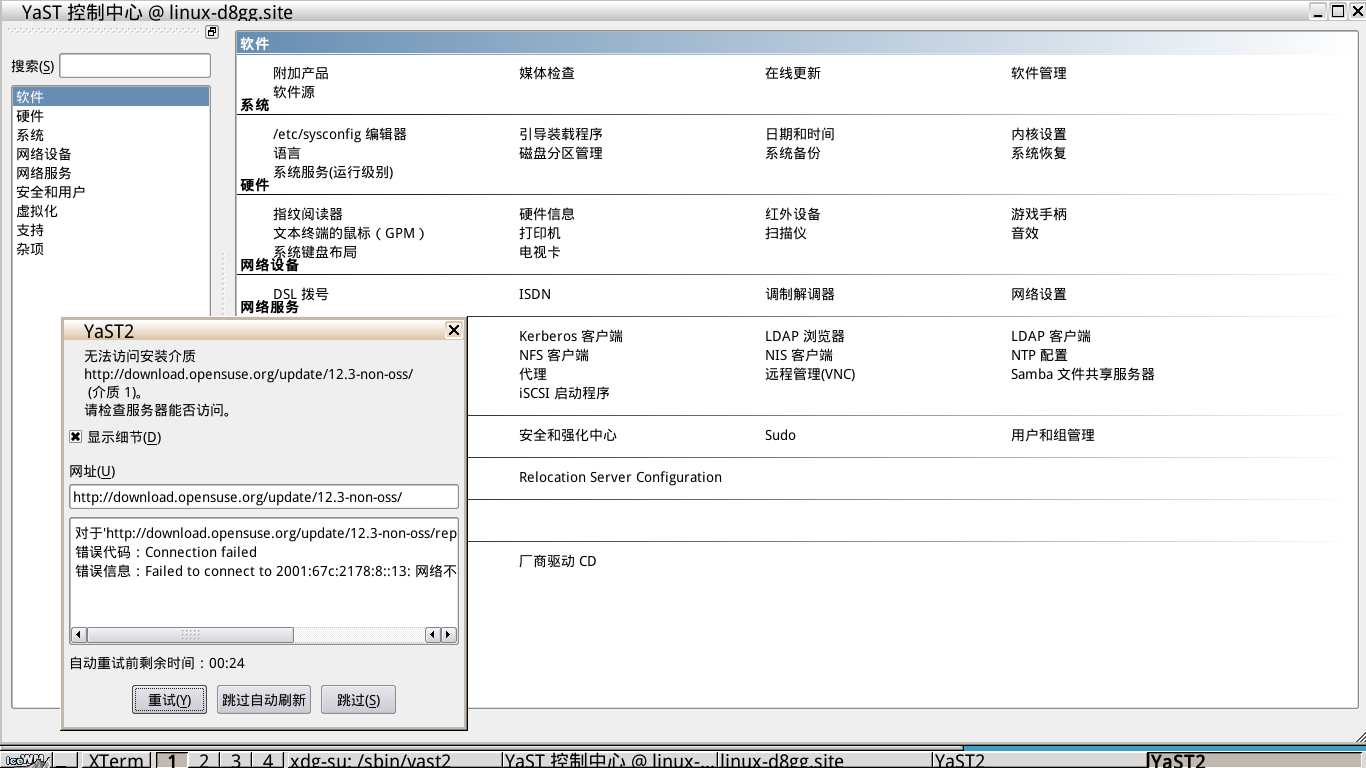
Task: Open Samba 文件共享服务器 module
Action: 1083,374
